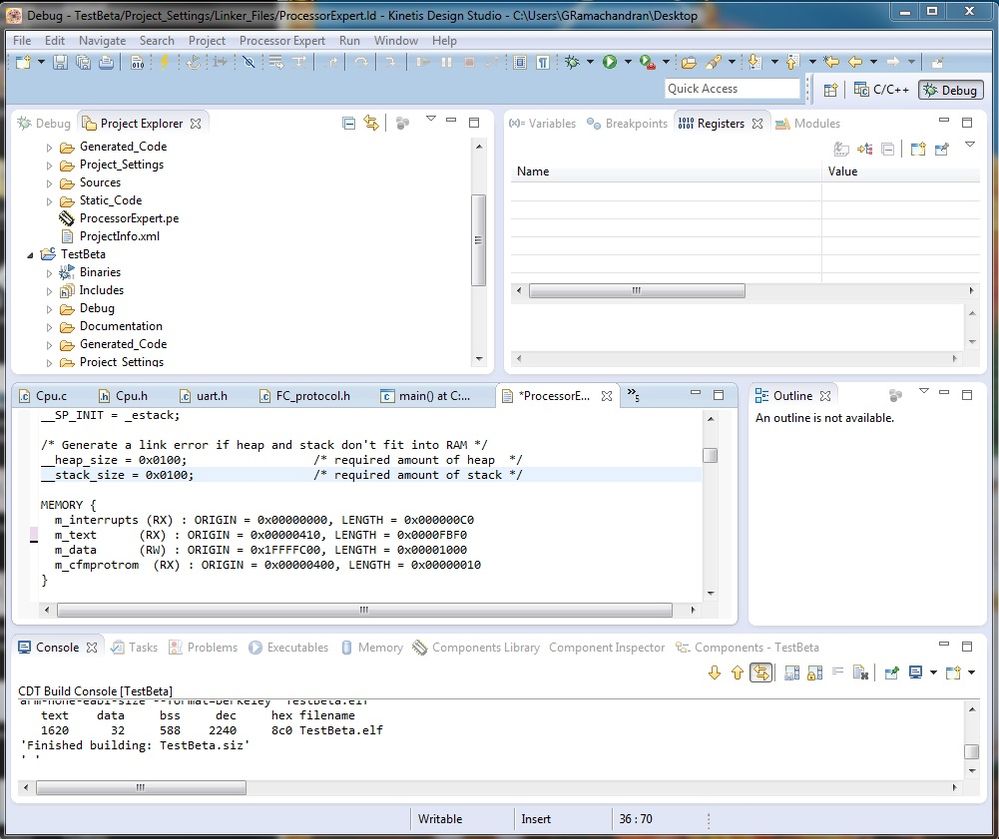Click the External Tools run icon
The height and width of the screenshot is (839, 999).
(x=647, y=62)
